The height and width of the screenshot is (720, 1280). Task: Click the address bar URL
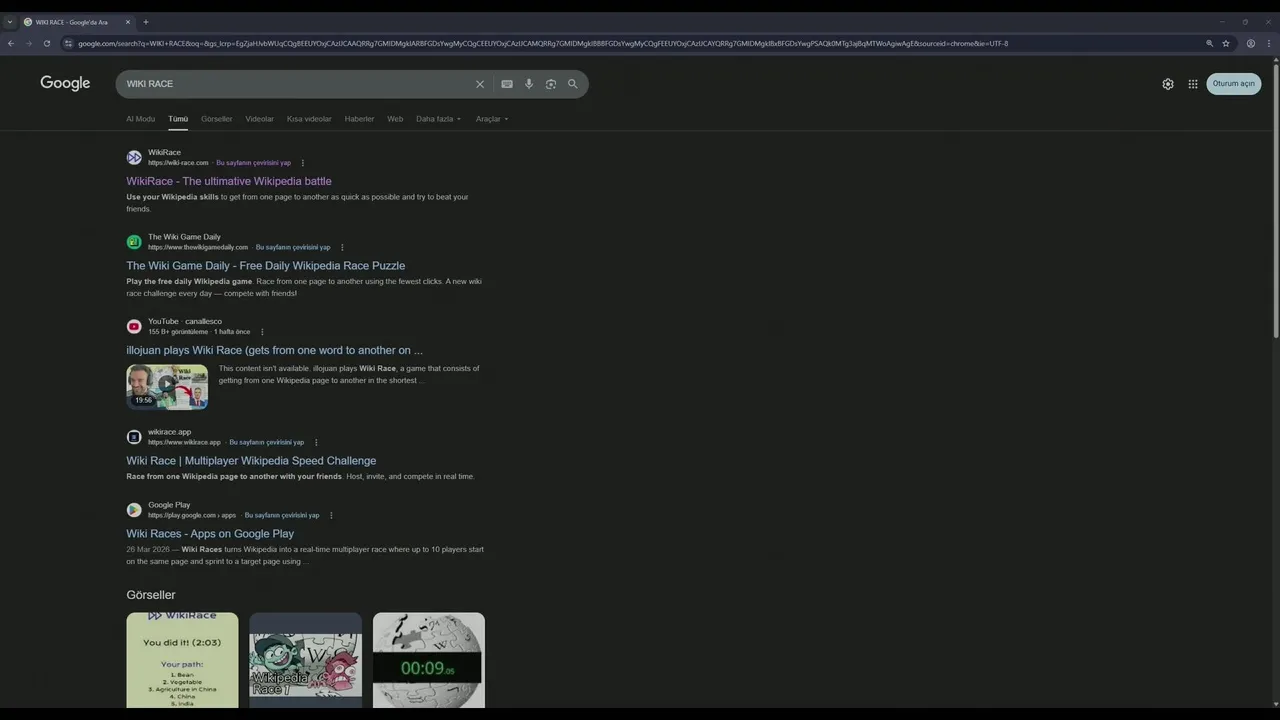point(543,43)
